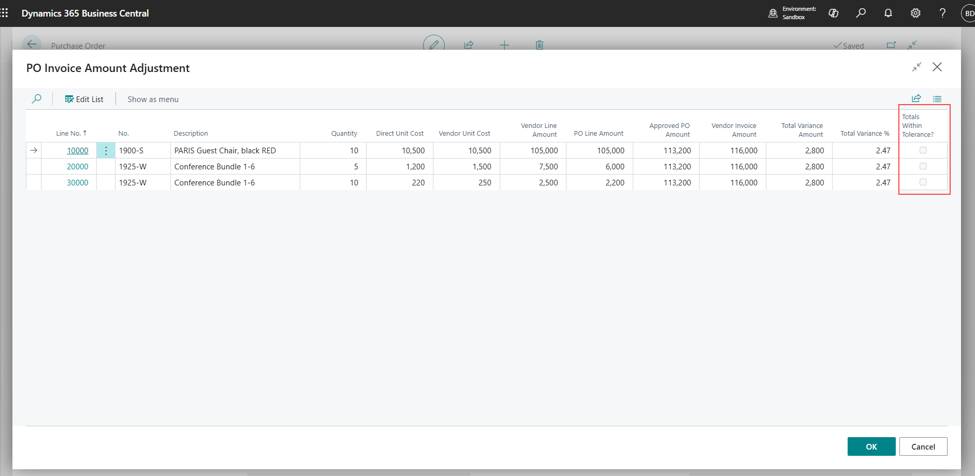This screenshot has width=975, height=476.
Task: Toggle Totals Within Tolerance for line 20000
Action: tap(923, 166)
